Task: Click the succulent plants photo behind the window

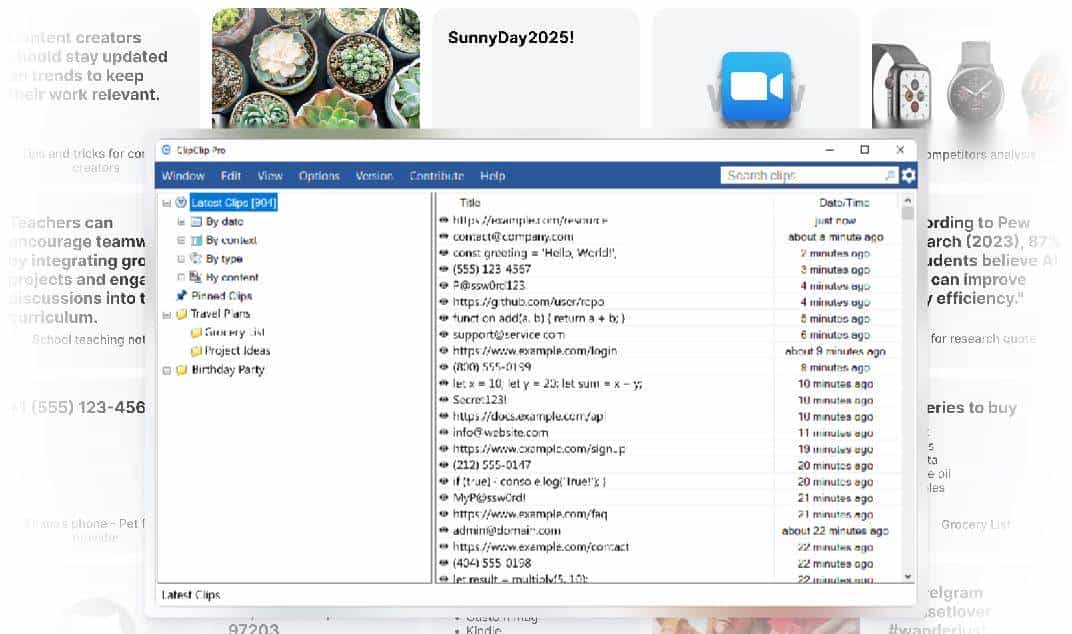Action: click(316, 68)
